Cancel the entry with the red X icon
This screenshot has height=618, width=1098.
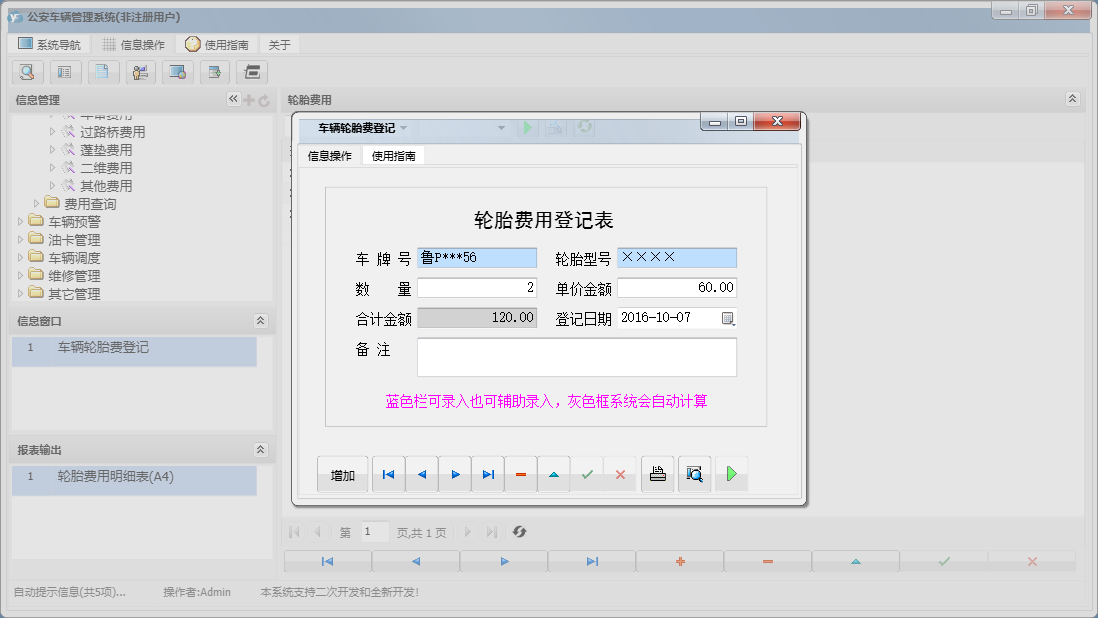(620, 473)
